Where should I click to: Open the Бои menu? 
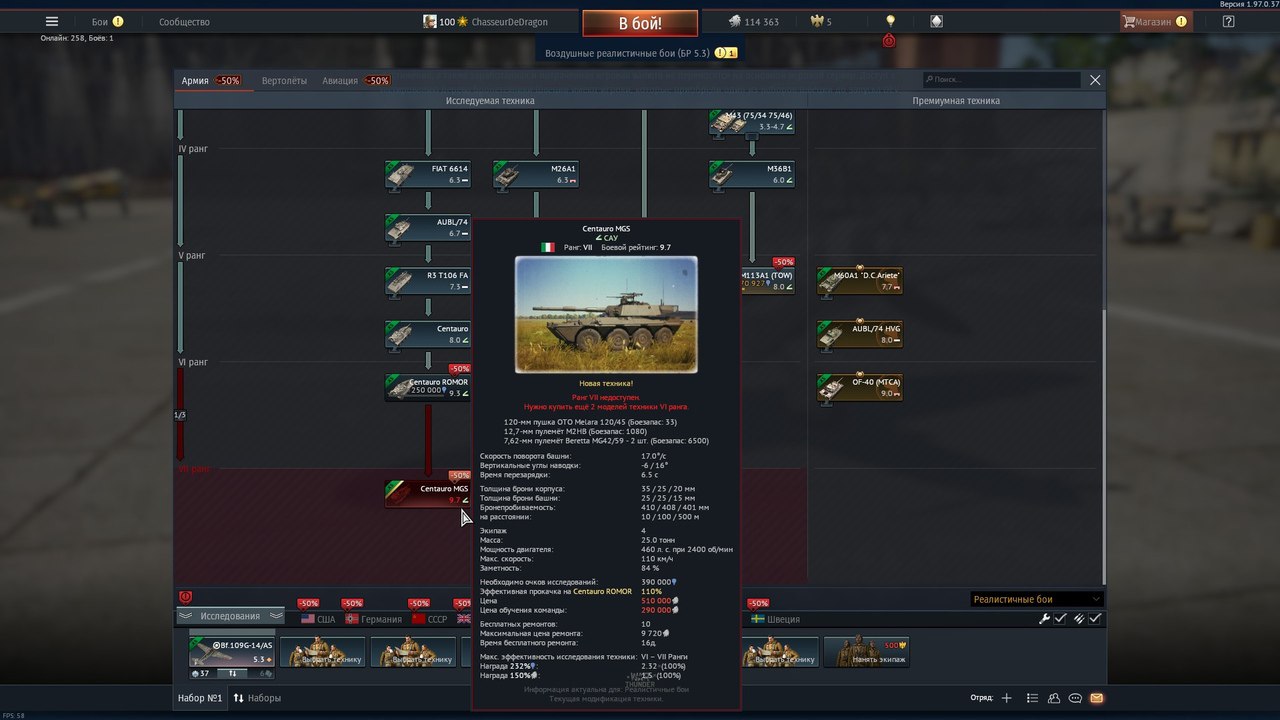[x=107, y=21]
